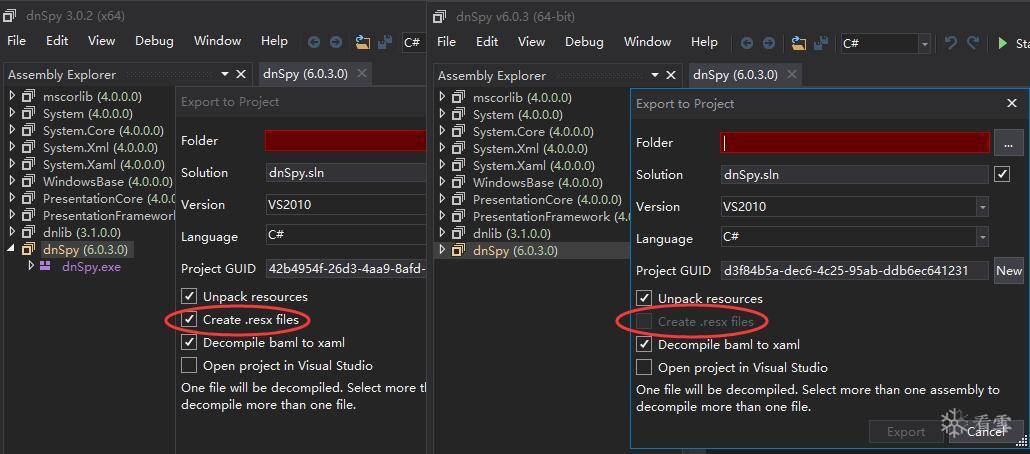Expand System.Core node in right tree
1030x454 pixels.
click(x=442, y=131)
